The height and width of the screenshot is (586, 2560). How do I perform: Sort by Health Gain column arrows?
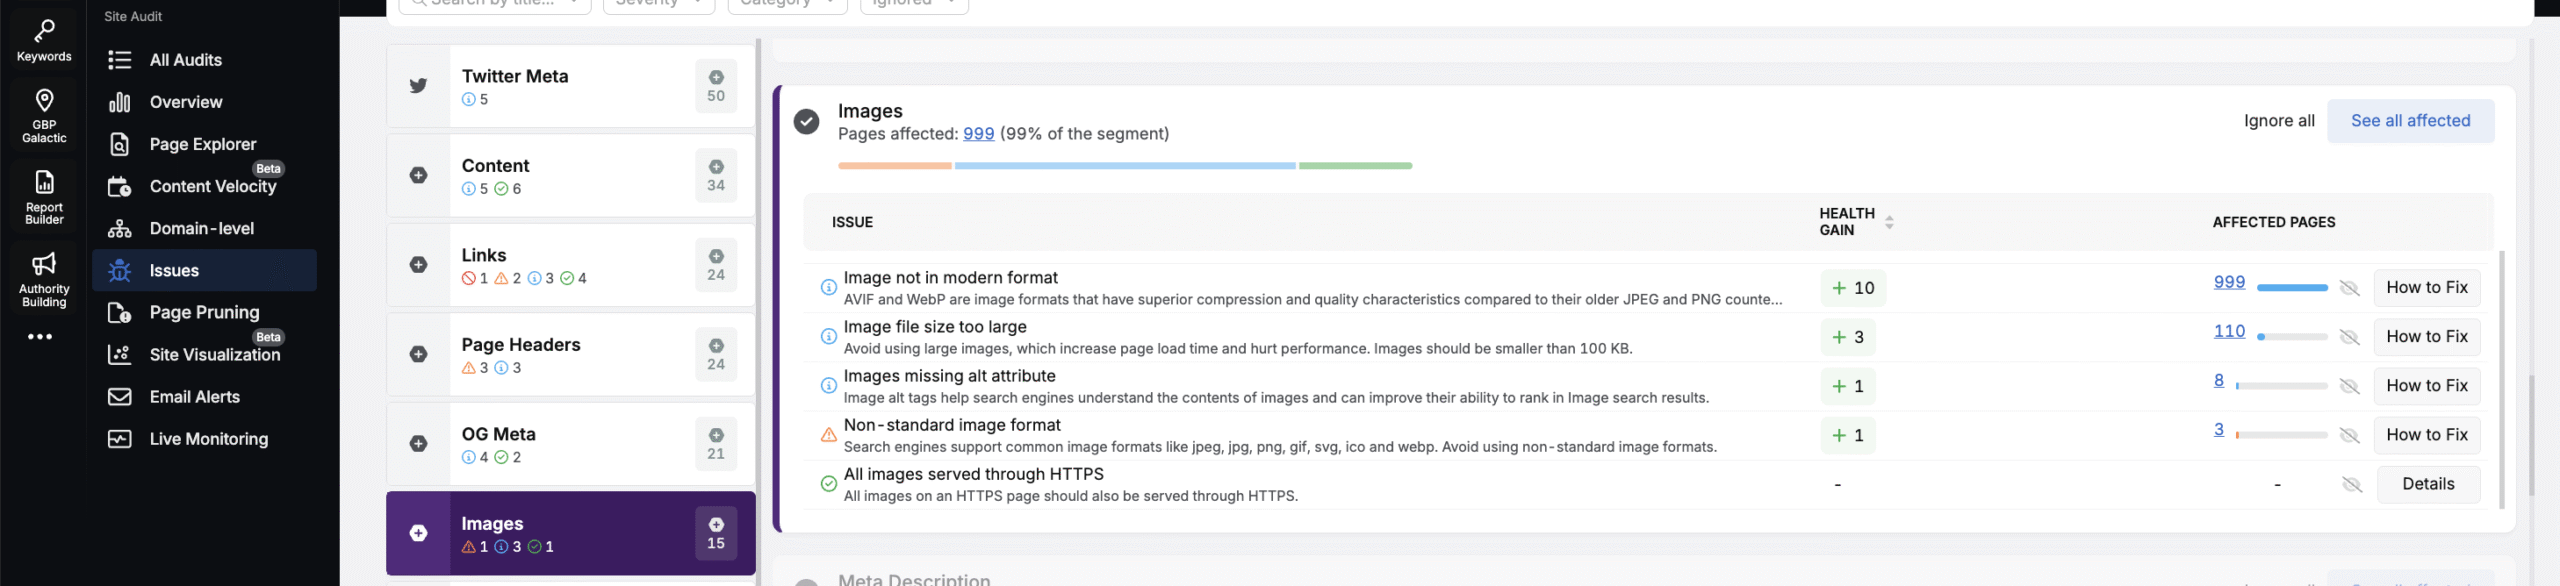pyautogui.click(x=1889, y=222)
